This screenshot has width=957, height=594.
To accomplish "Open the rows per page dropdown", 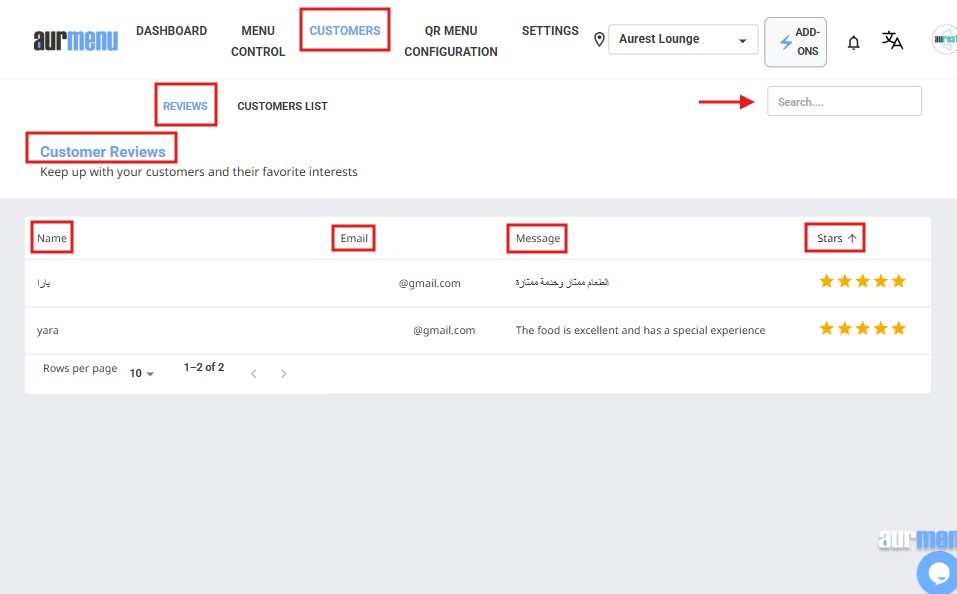I will click(x=142, y=373).
